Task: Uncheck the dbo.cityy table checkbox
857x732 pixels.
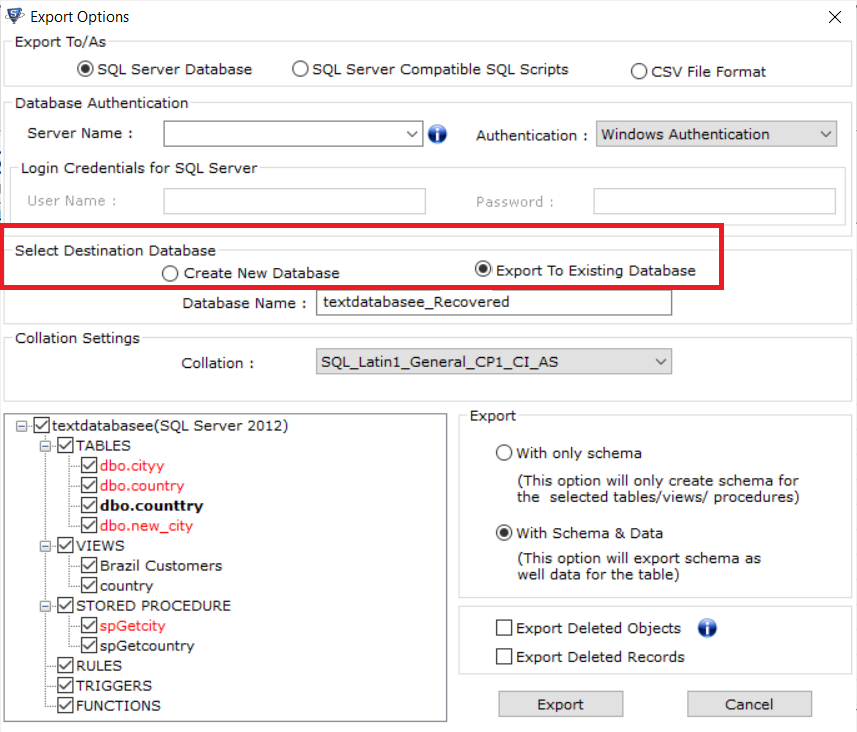Action: (89, 465)
